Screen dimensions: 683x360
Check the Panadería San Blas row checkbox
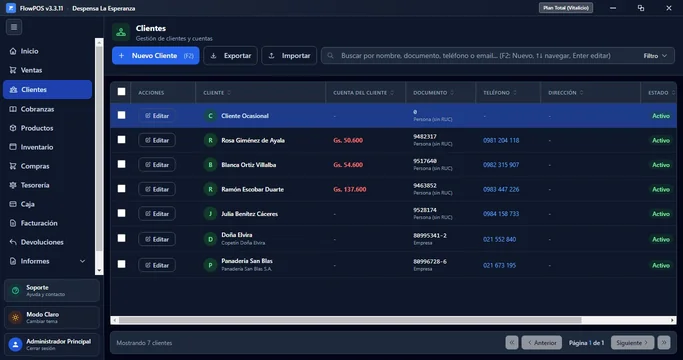(122, 264)
